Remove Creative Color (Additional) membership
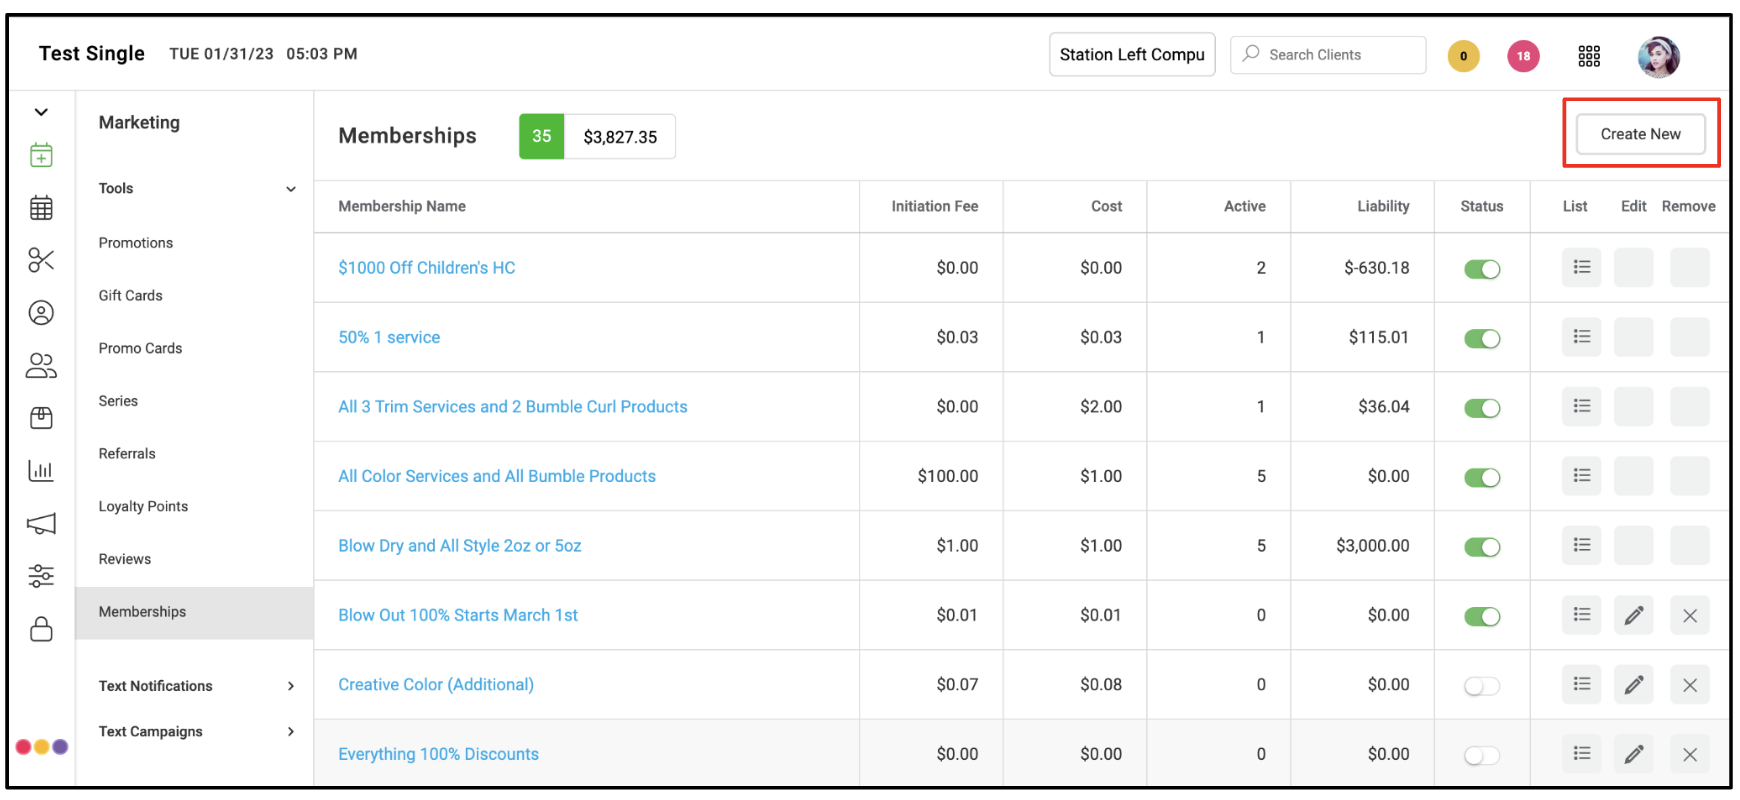The width and height of the screenshot is (1740, 800). [1689, 684]
